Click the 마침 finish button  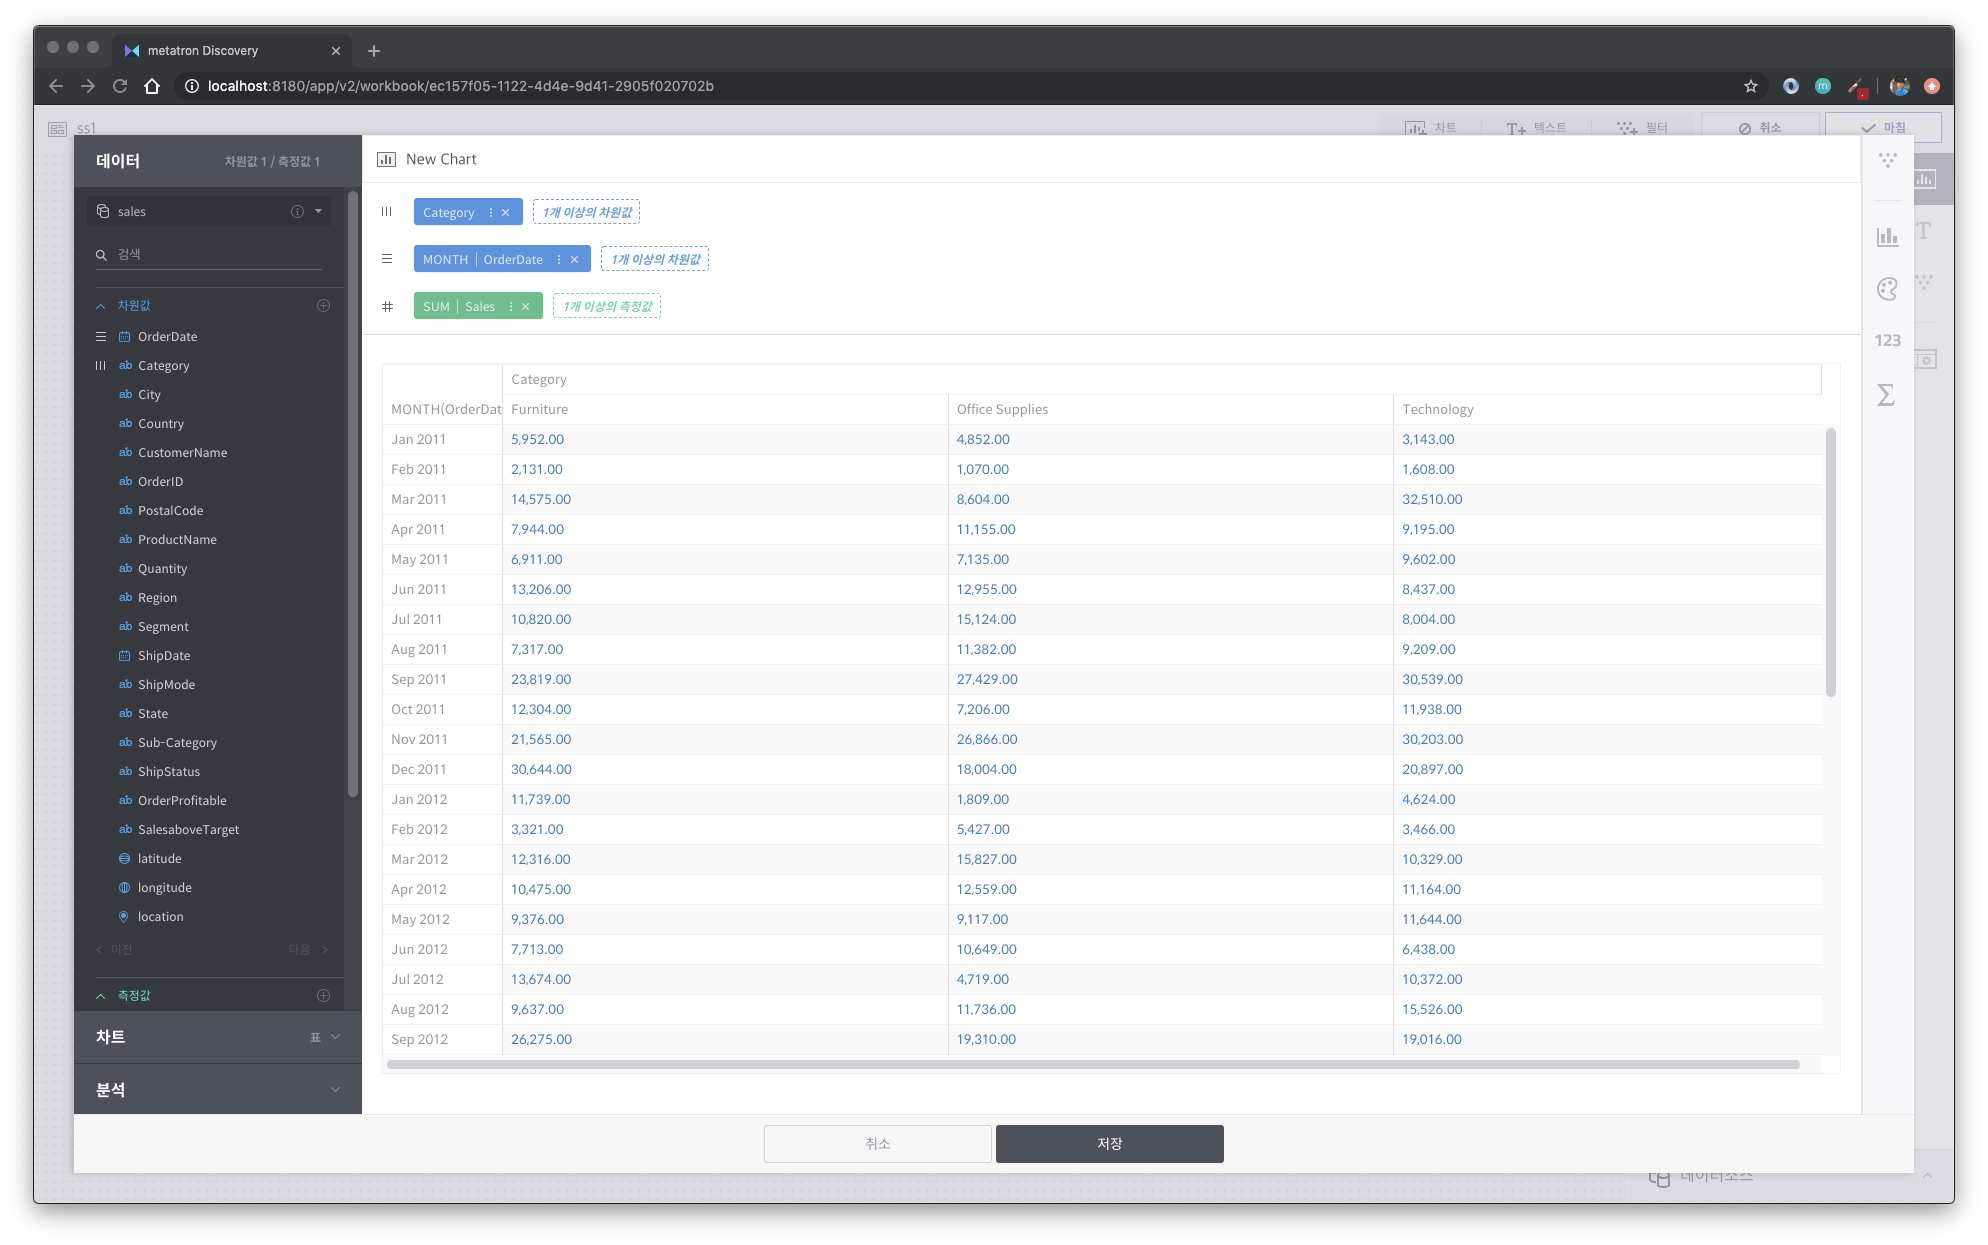(x=1884, y=127)
